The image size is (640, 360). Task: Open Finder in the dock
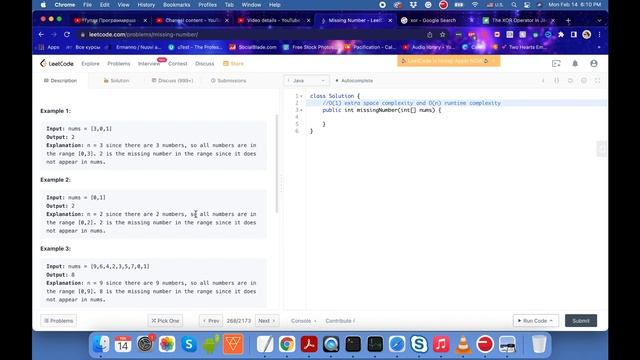[x=101, y=344]
